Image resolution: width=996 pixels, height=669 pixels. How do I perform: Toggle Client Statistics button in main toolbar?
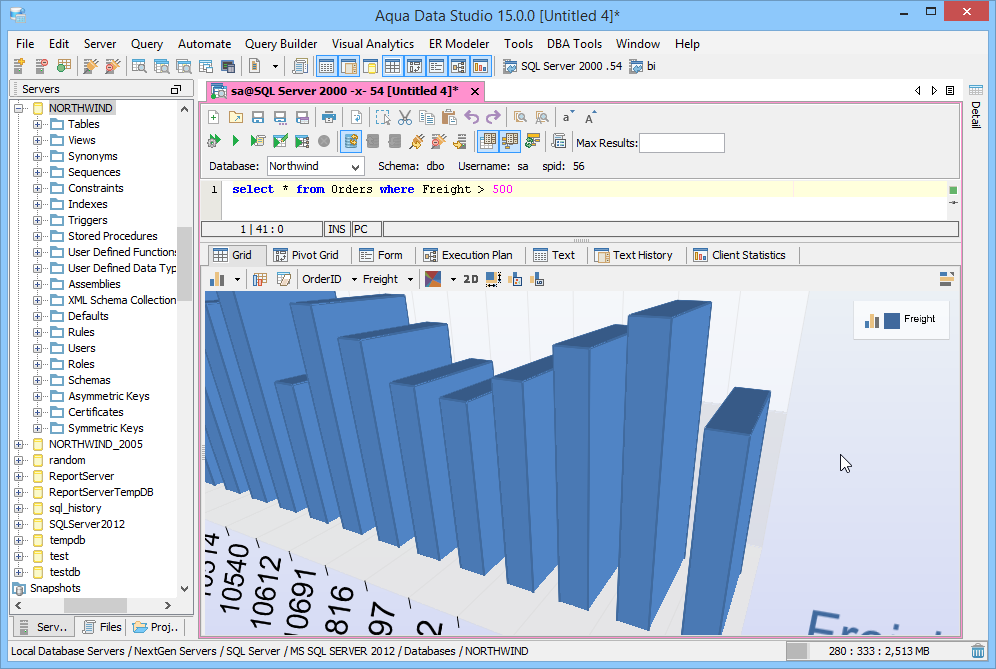point(481,66)
